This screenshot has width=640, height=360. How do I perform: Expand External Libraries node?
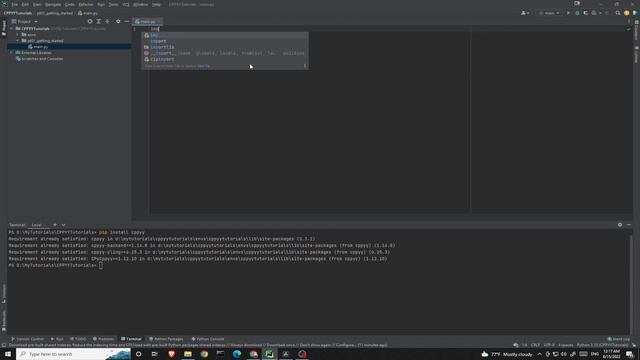(x=11, y=53)
